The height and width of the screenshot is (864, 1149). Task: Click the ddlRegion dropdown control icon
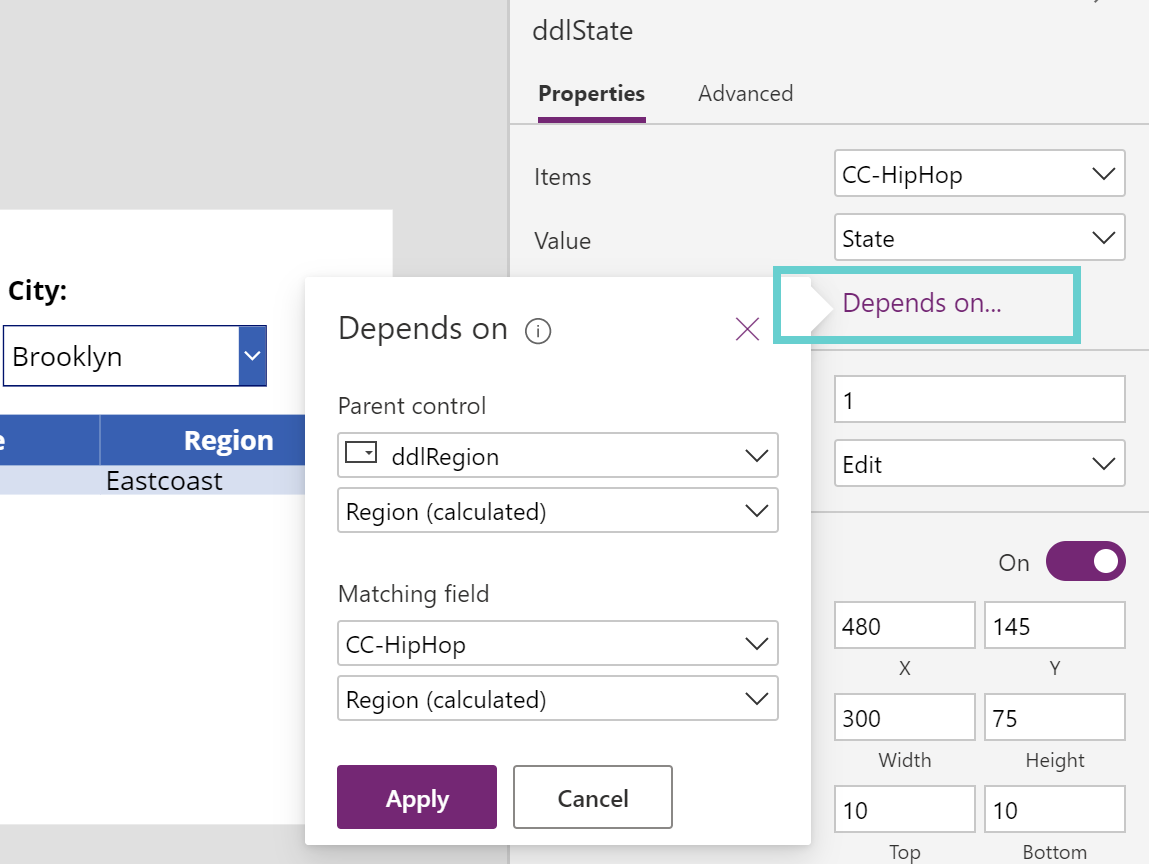361,455
